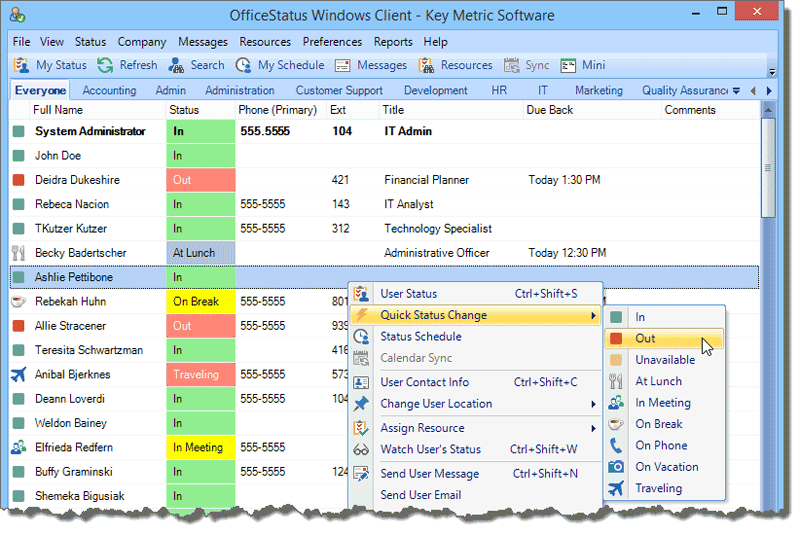Sort by the Status column header
This screenshot has height=535, width=800.
[x=201, y=110]
